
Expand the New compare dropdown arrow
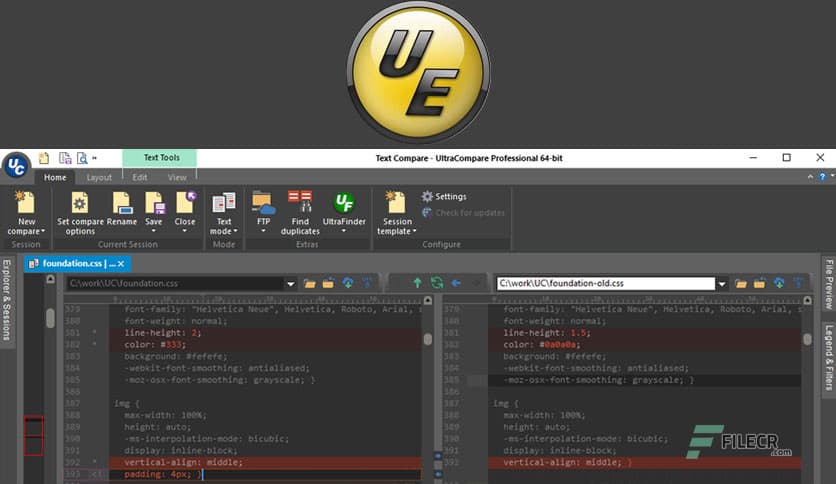(x=43, y=231)
